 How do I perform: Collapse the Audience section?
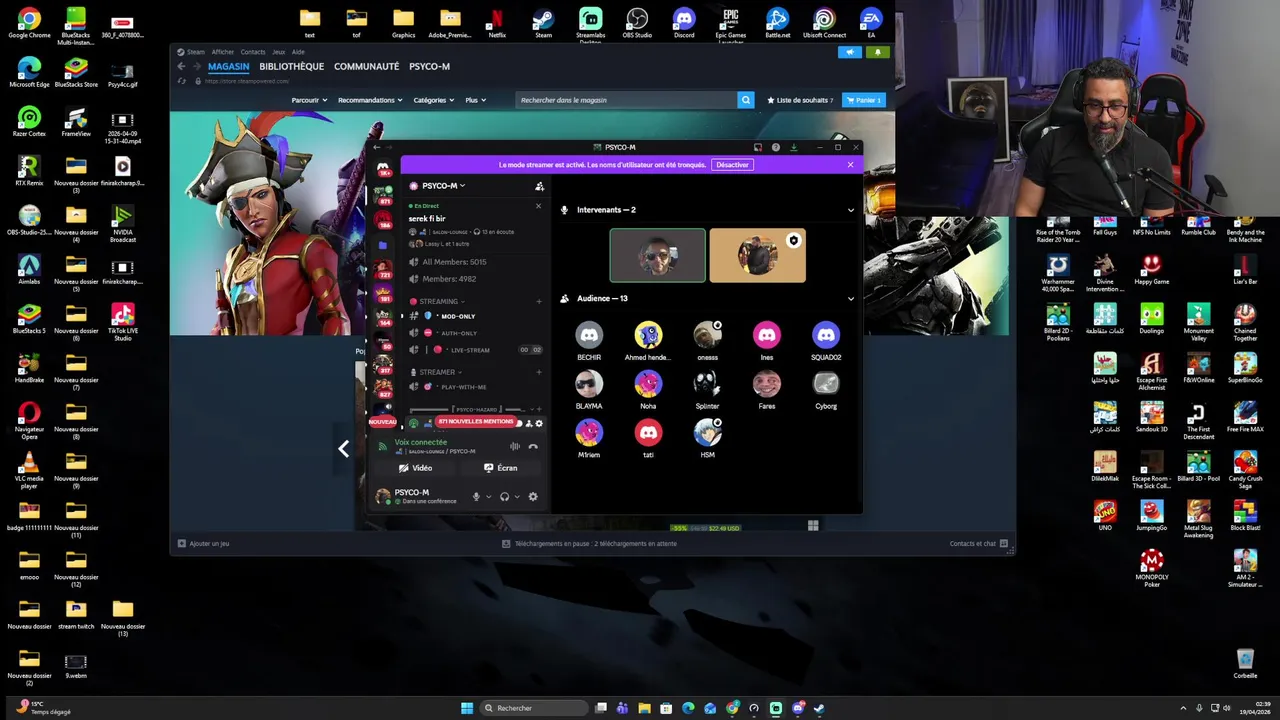851,298
